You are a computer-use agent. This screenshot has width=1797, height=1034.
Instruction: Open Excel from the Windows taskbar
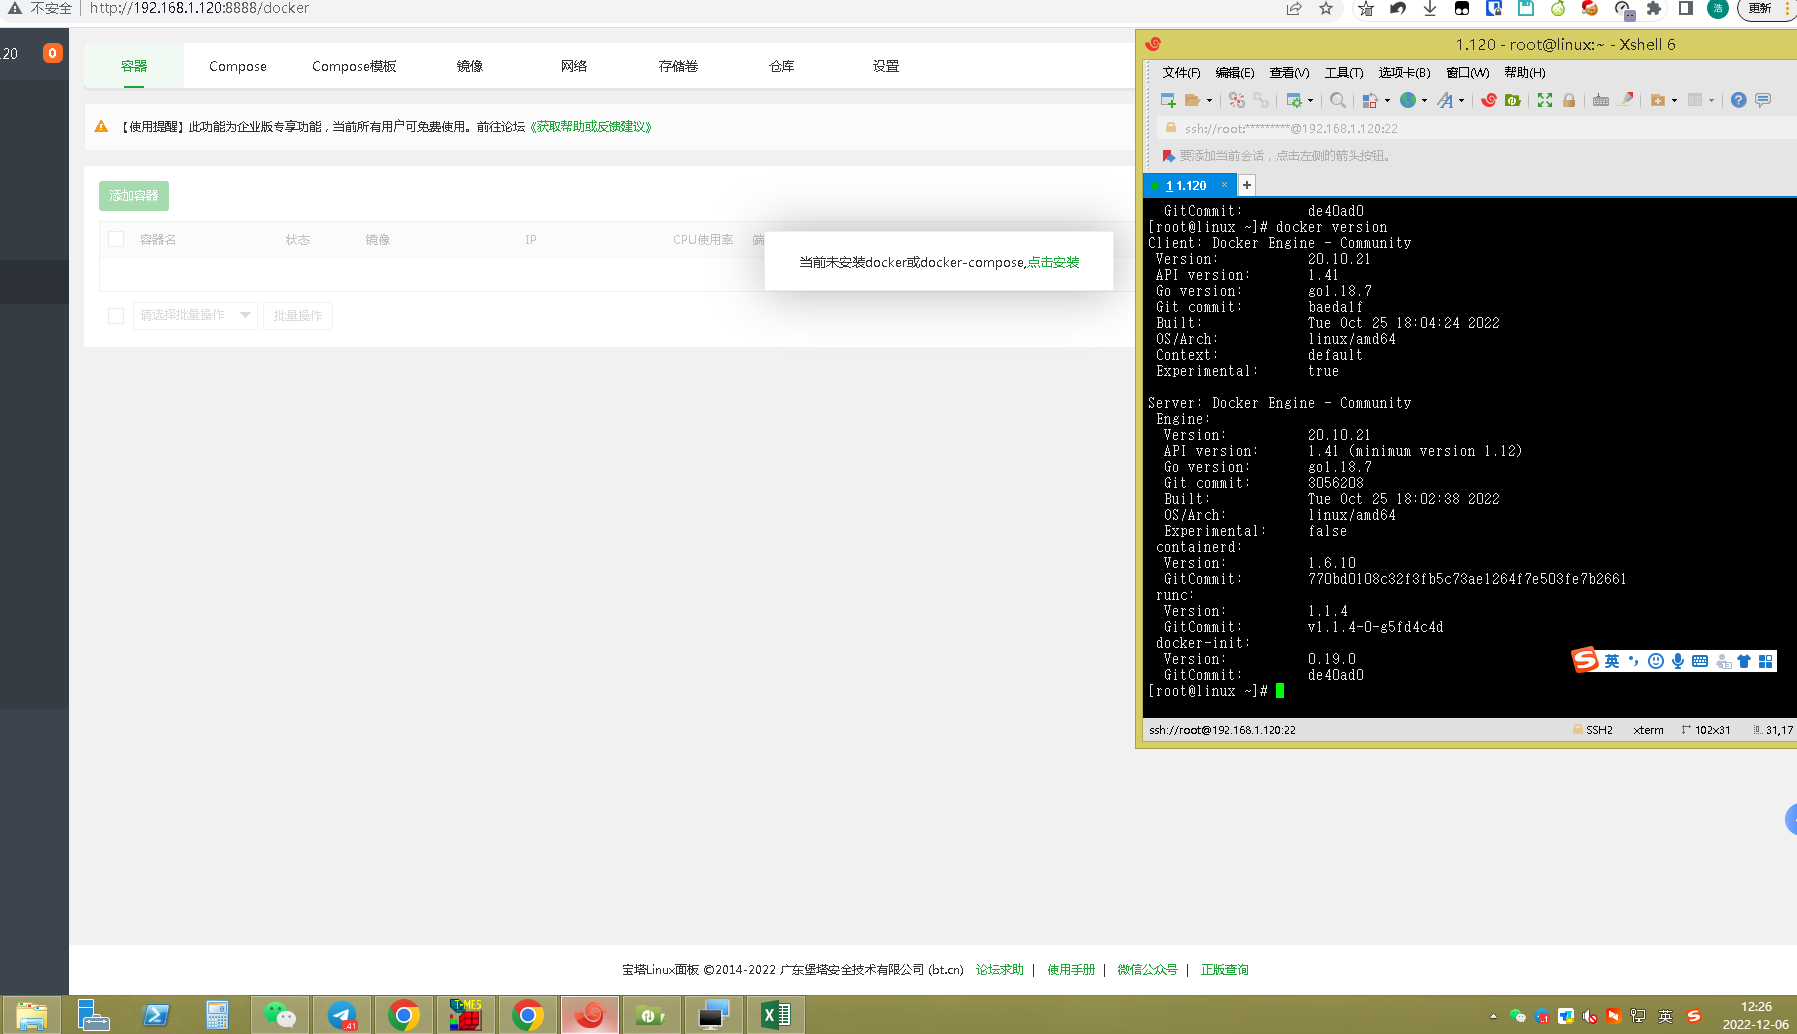[x=776, y=1015]
